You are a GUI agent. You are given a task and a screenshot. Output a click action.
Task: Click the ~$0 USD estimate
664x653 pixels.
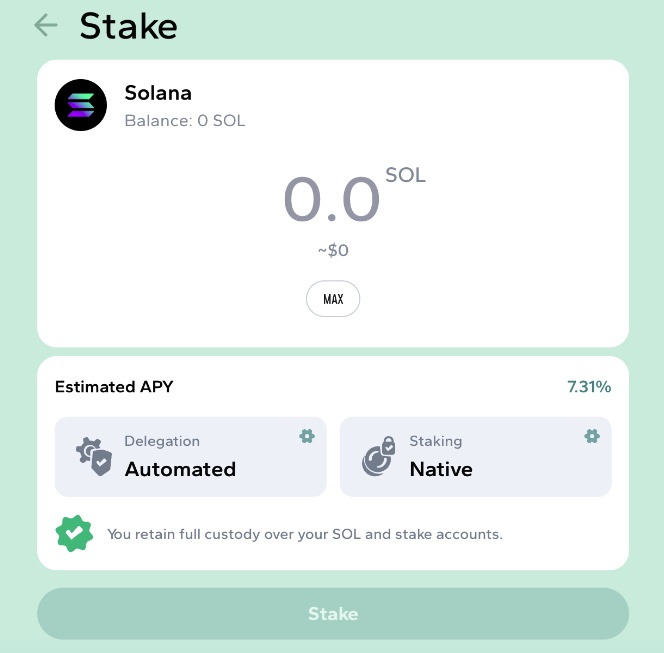tap(332, 251)
